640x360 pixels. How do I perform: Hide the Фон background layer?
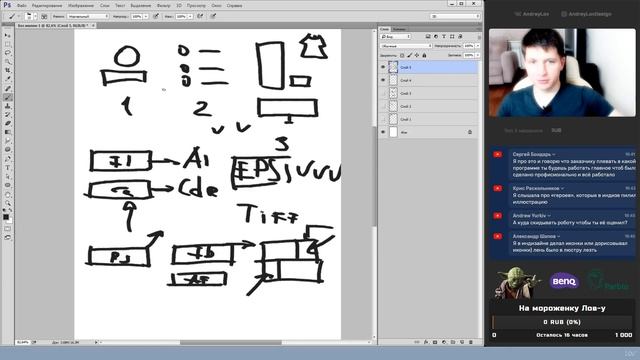pos(383,132)
